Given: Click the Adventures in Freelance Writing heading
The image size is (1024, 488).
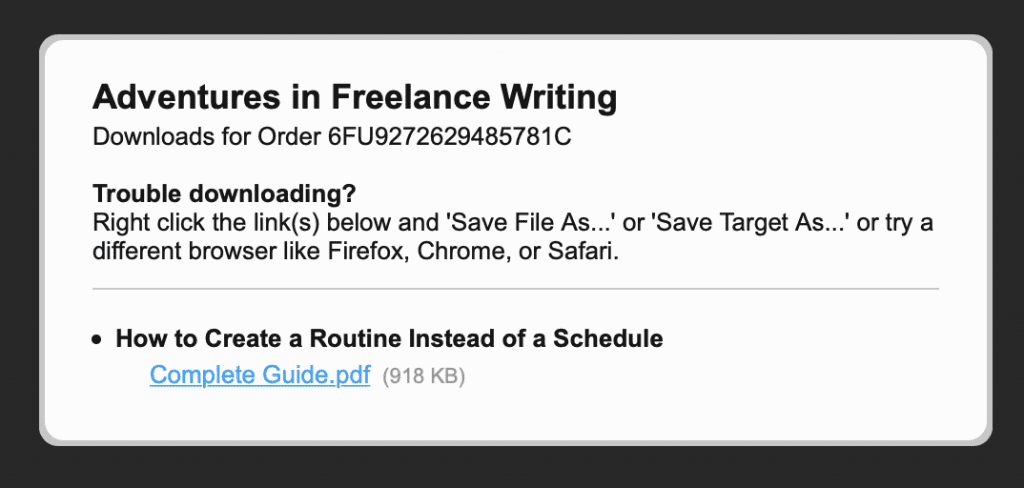Looking at the screenshot, I should point(354,98).
